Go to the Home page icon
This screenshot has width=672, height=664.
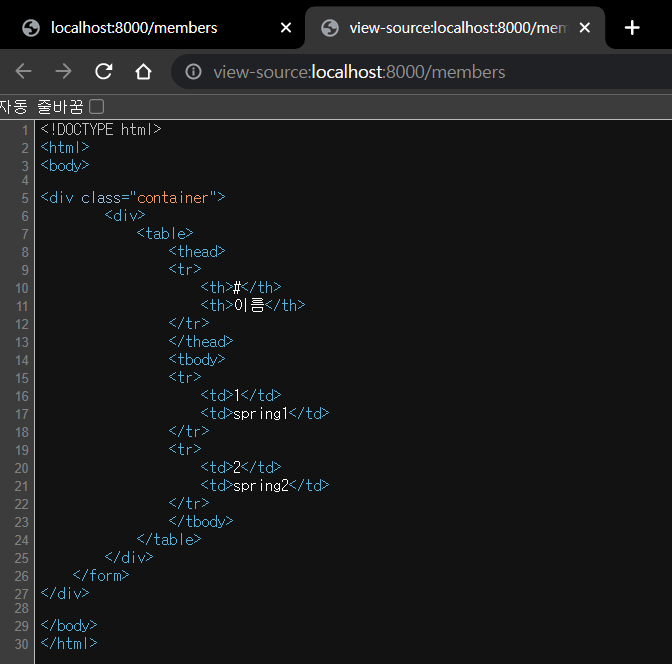click(144, 71)
